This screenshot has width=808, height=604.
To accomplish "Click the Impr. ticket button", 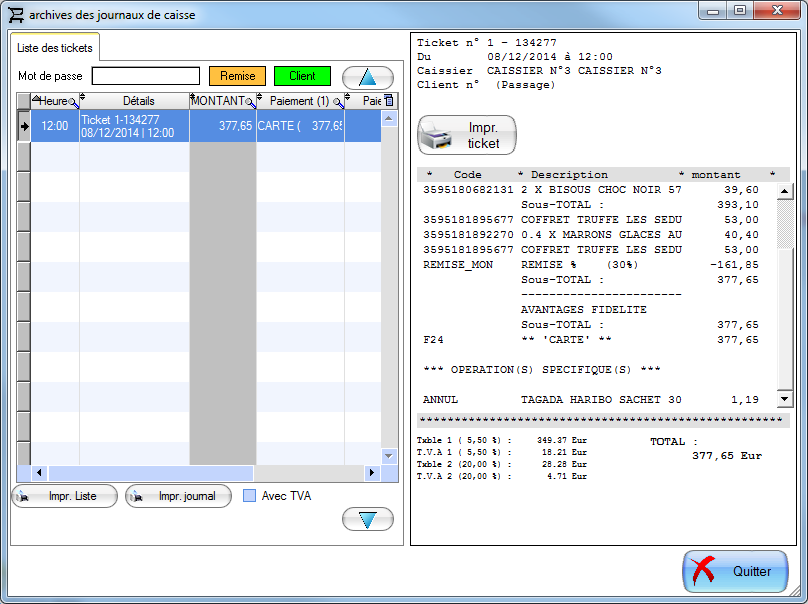I will (467, 135).
